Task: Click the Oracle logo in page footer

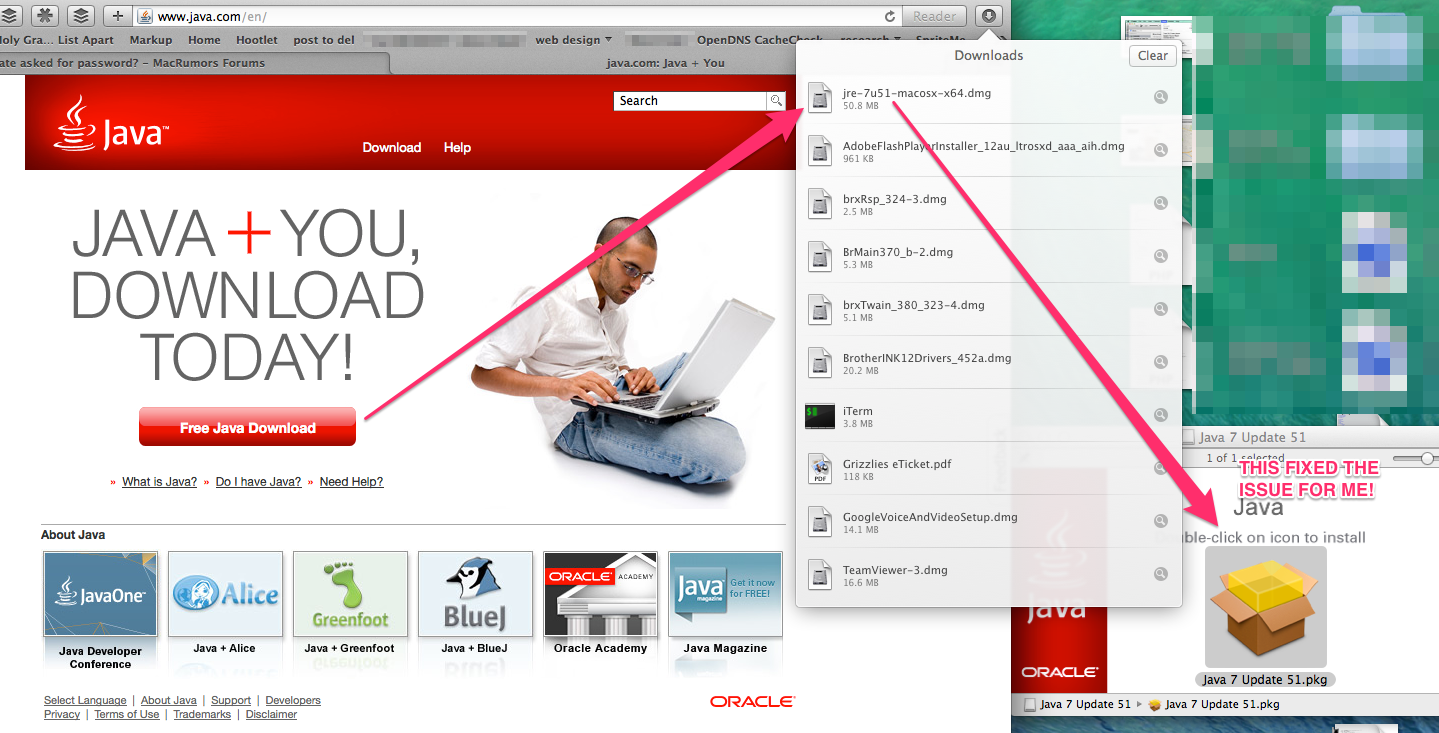Action: click(753, 702)
